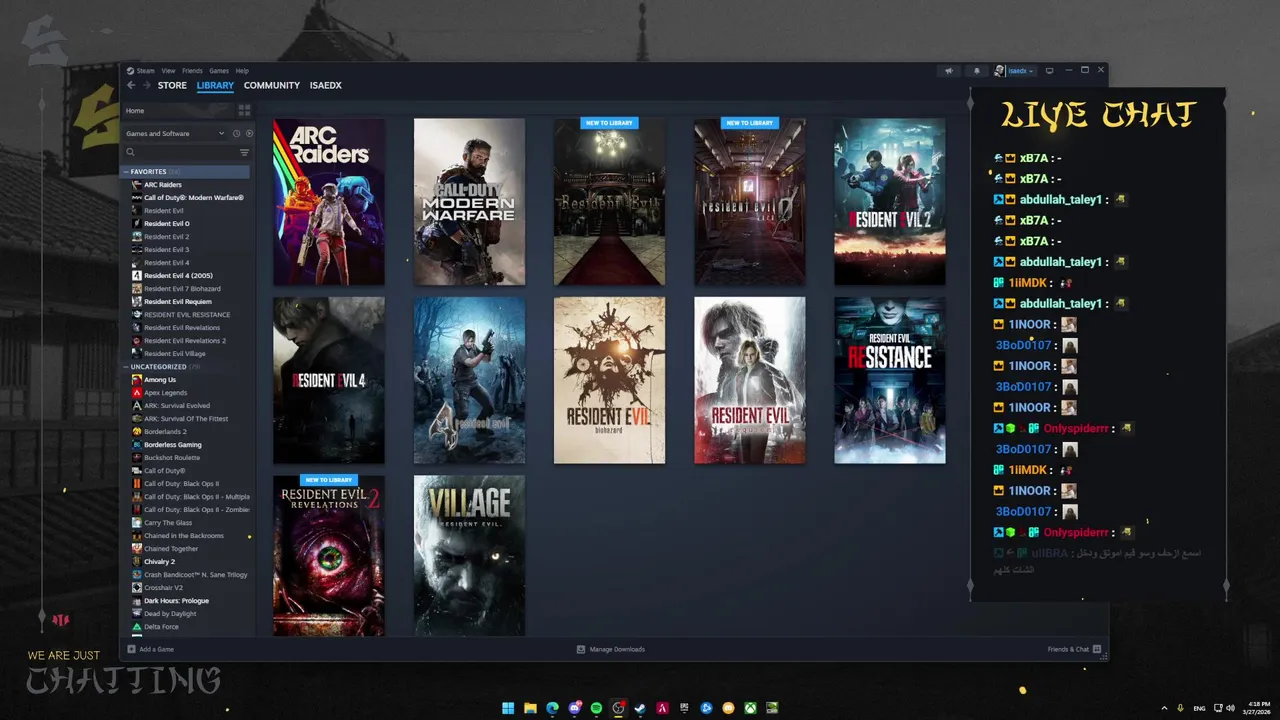Go forward with the Steam forward arrow
Viewport: 1280px width, 720px height.
(x=146, y=85)
